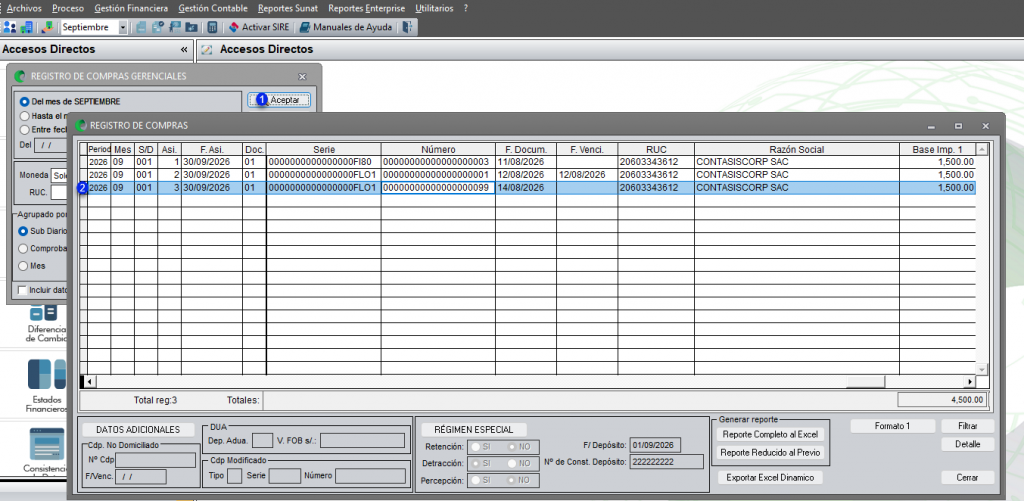Click the Razón Social column header
The image size is (1024, 501).
click(797, 150)
